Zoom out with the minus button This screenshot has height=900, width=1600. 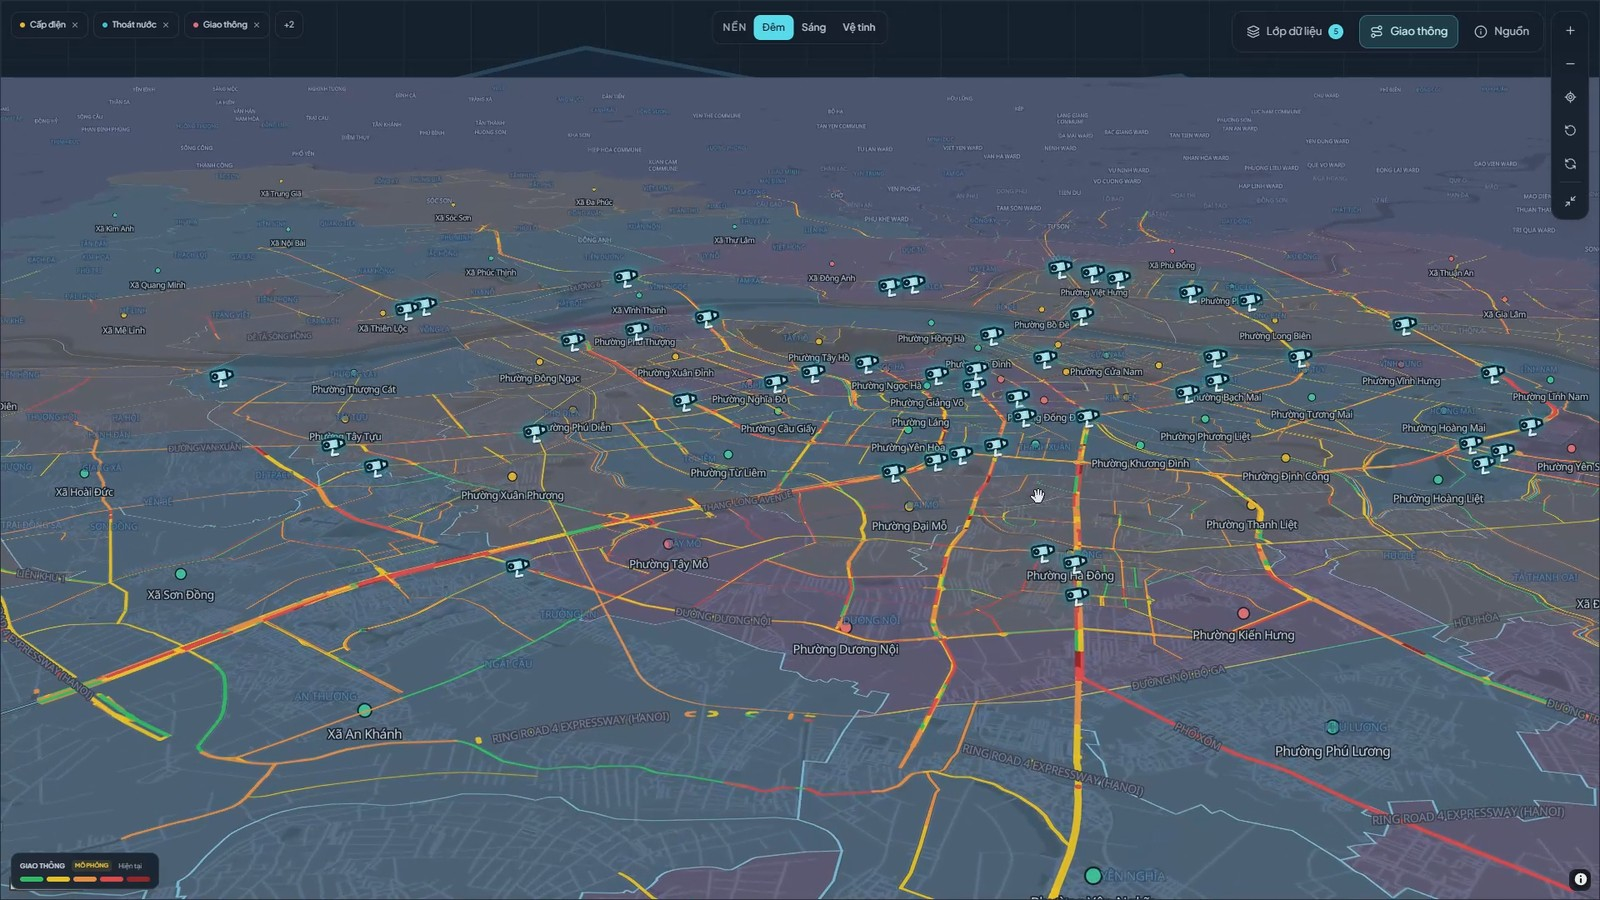click(1570, 64)
